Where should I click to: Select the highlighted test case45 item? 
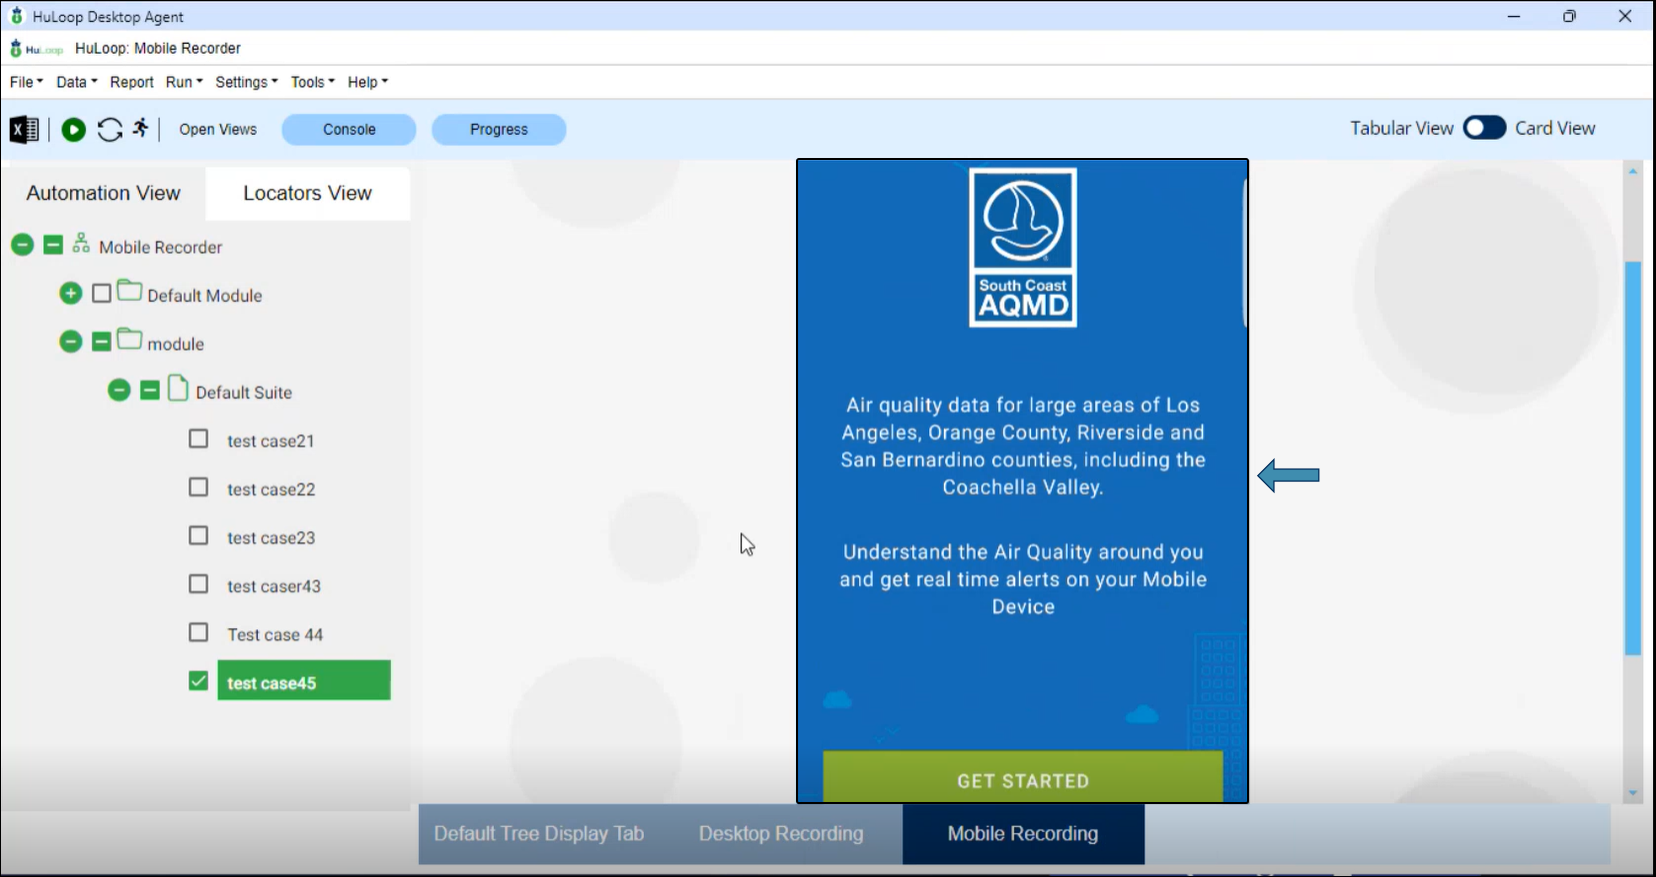point(304,680)
